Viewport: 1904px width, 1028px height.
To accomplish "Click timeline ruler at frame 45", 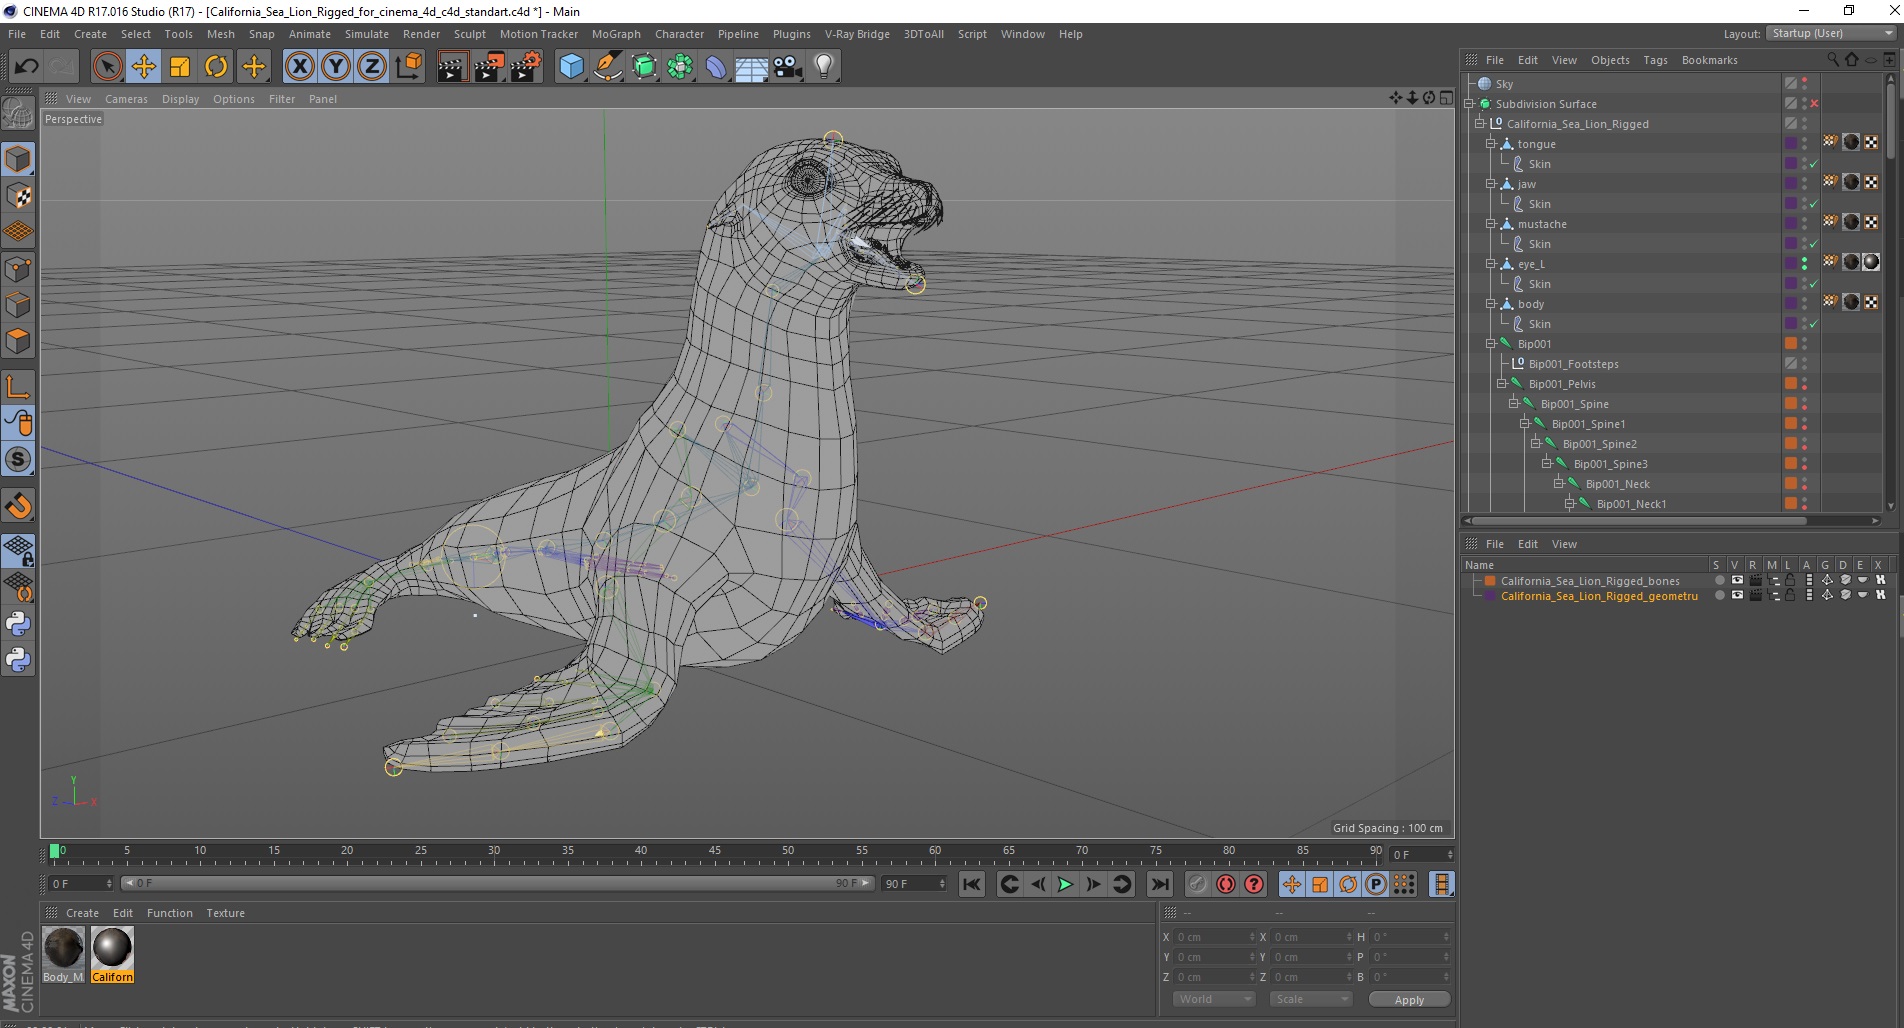I will 714,853.
